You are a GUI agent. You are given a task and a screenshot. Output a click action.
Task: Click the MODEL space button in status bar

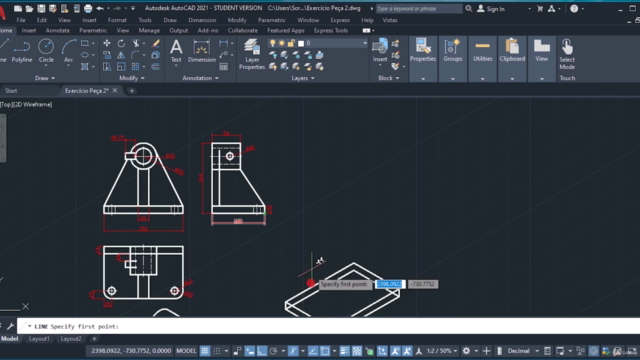tap(186, 351)
